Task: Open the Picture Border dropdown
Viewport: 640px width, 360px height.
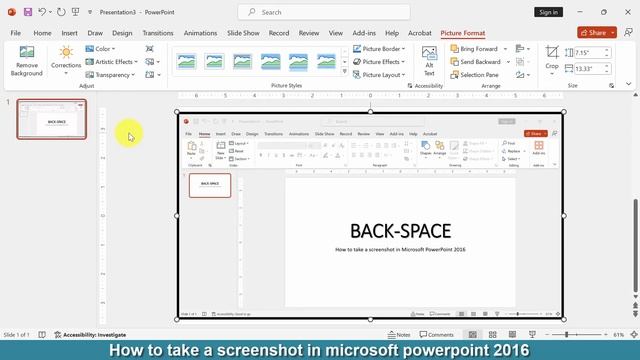Action: 379,49
